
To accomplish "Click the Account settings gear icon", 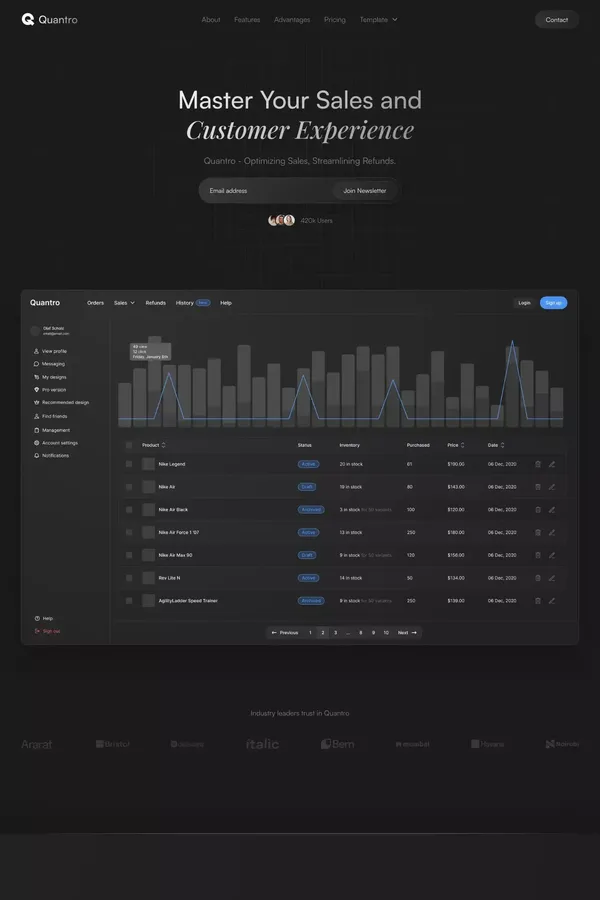I will click(x=36, y=443).
